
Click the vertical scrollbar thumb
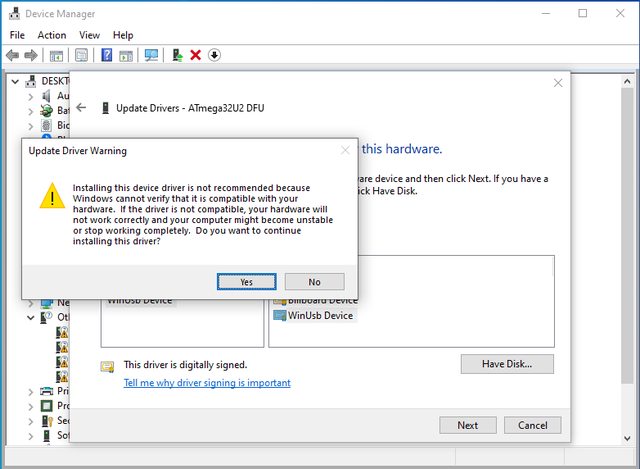[627, 235]
